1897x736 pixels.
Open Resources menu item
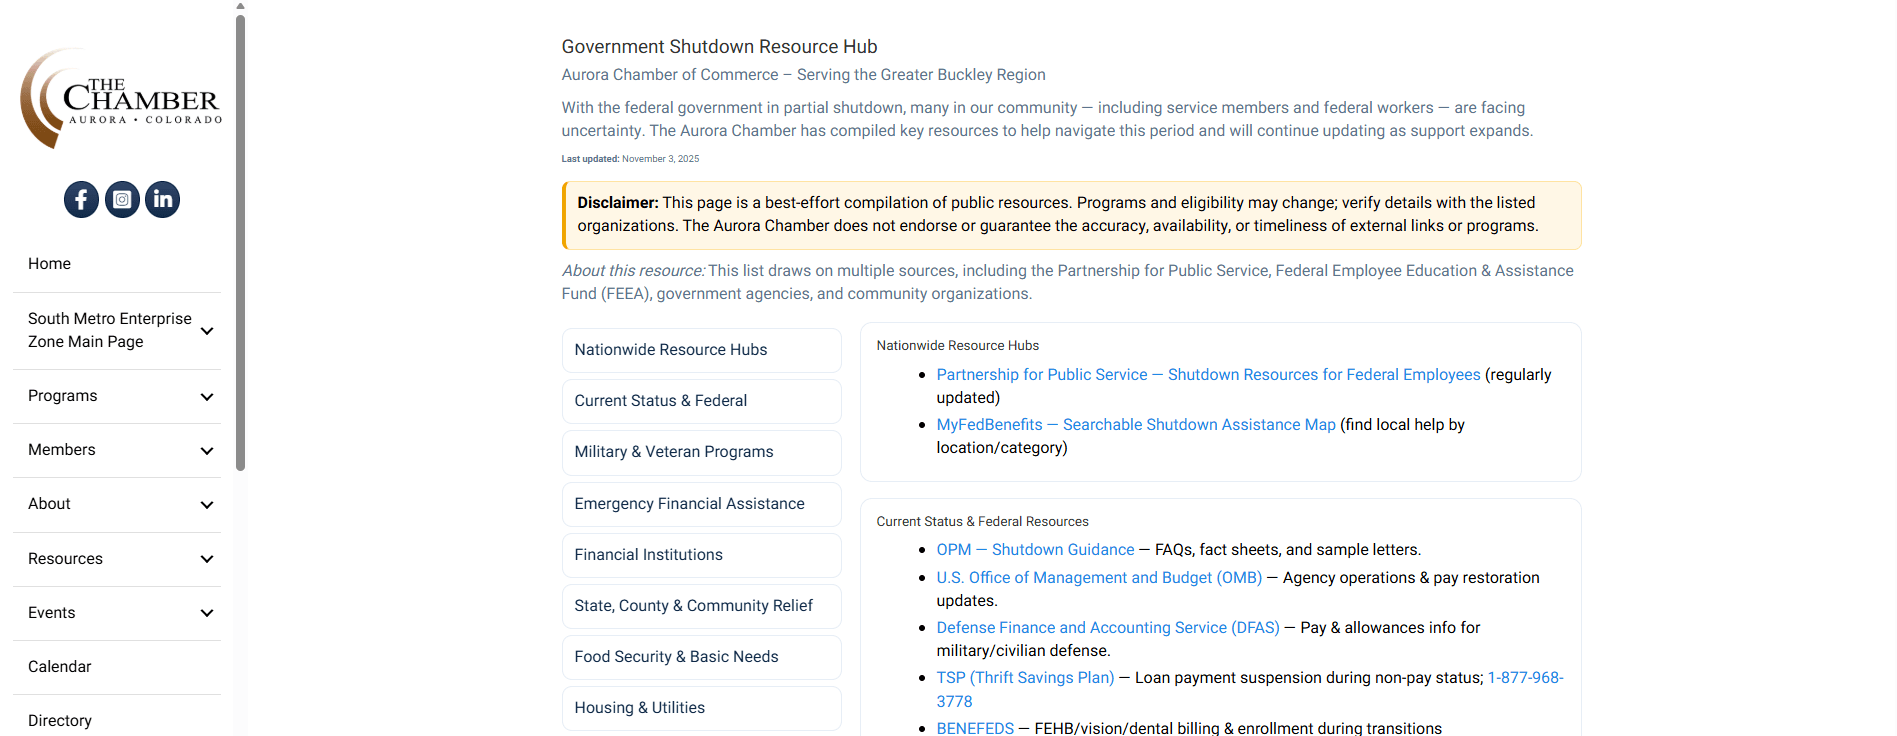tap(66, 559)
